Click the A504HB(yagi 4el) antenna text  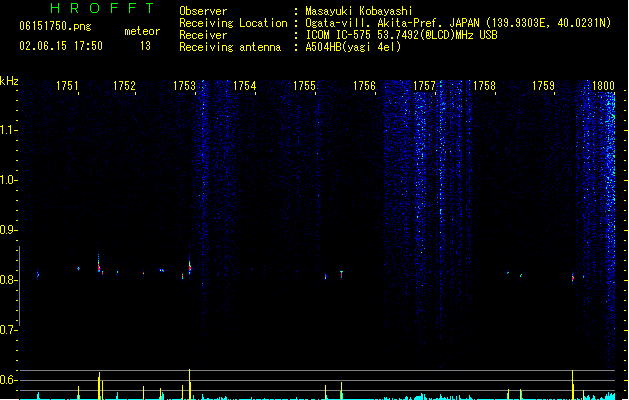(353, 47)
